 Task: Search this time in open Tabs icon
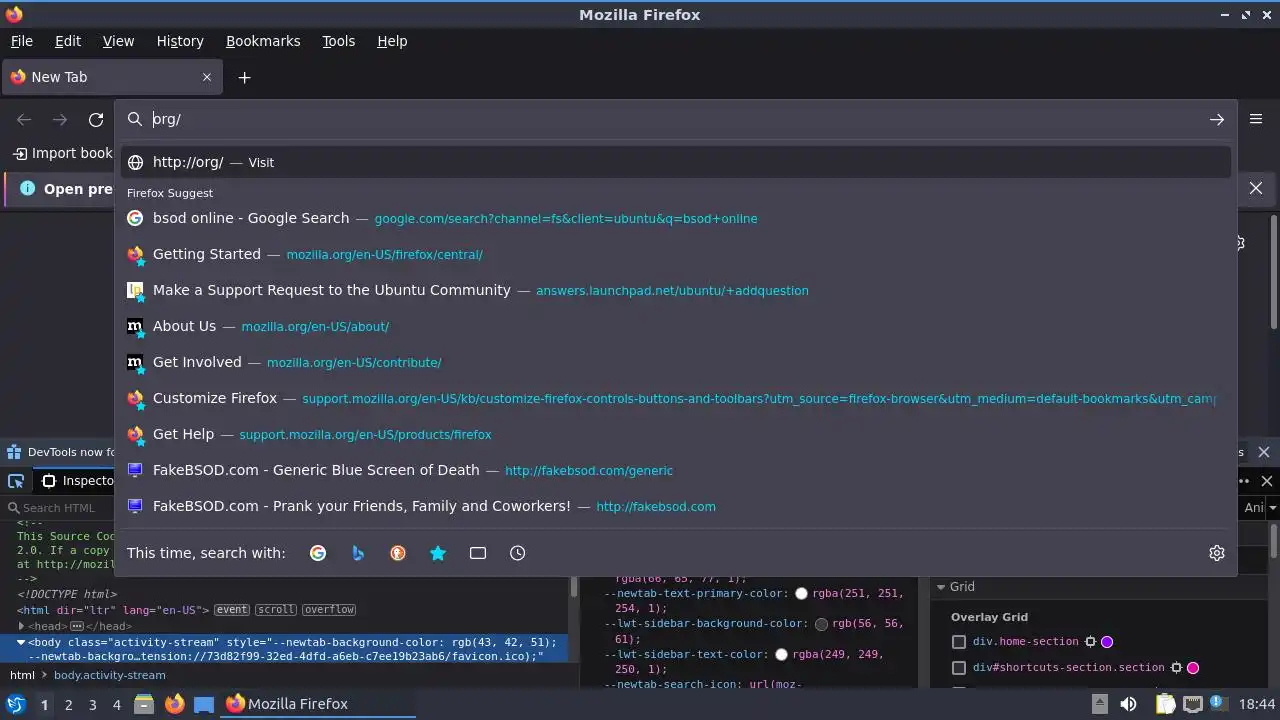tap(478, 553)
